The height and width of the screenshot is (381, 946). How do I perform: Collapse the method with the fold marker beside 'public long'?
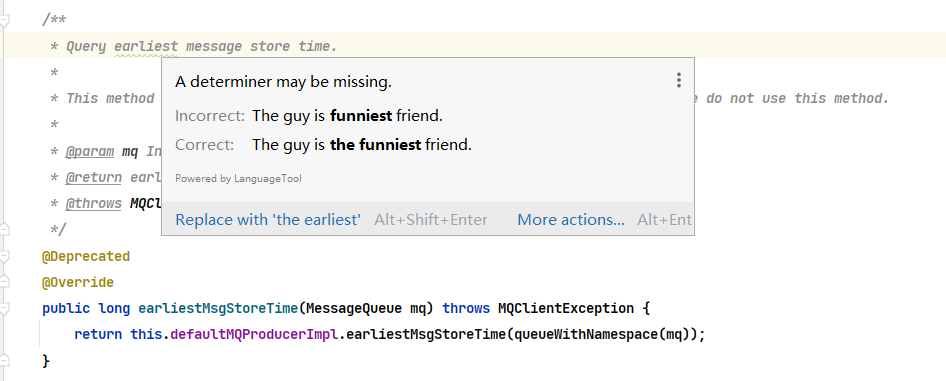[x=4, y=309]
